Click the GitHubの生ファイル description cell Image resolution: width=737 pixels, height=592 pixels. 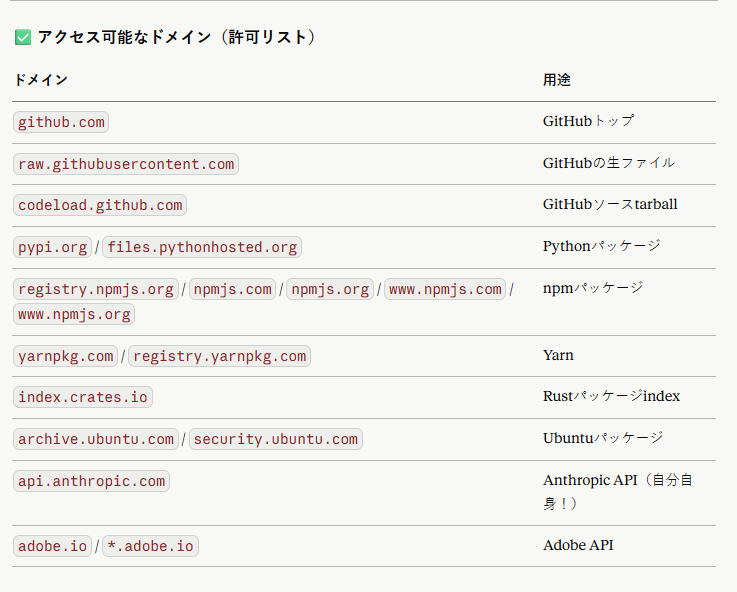[609, 163]
